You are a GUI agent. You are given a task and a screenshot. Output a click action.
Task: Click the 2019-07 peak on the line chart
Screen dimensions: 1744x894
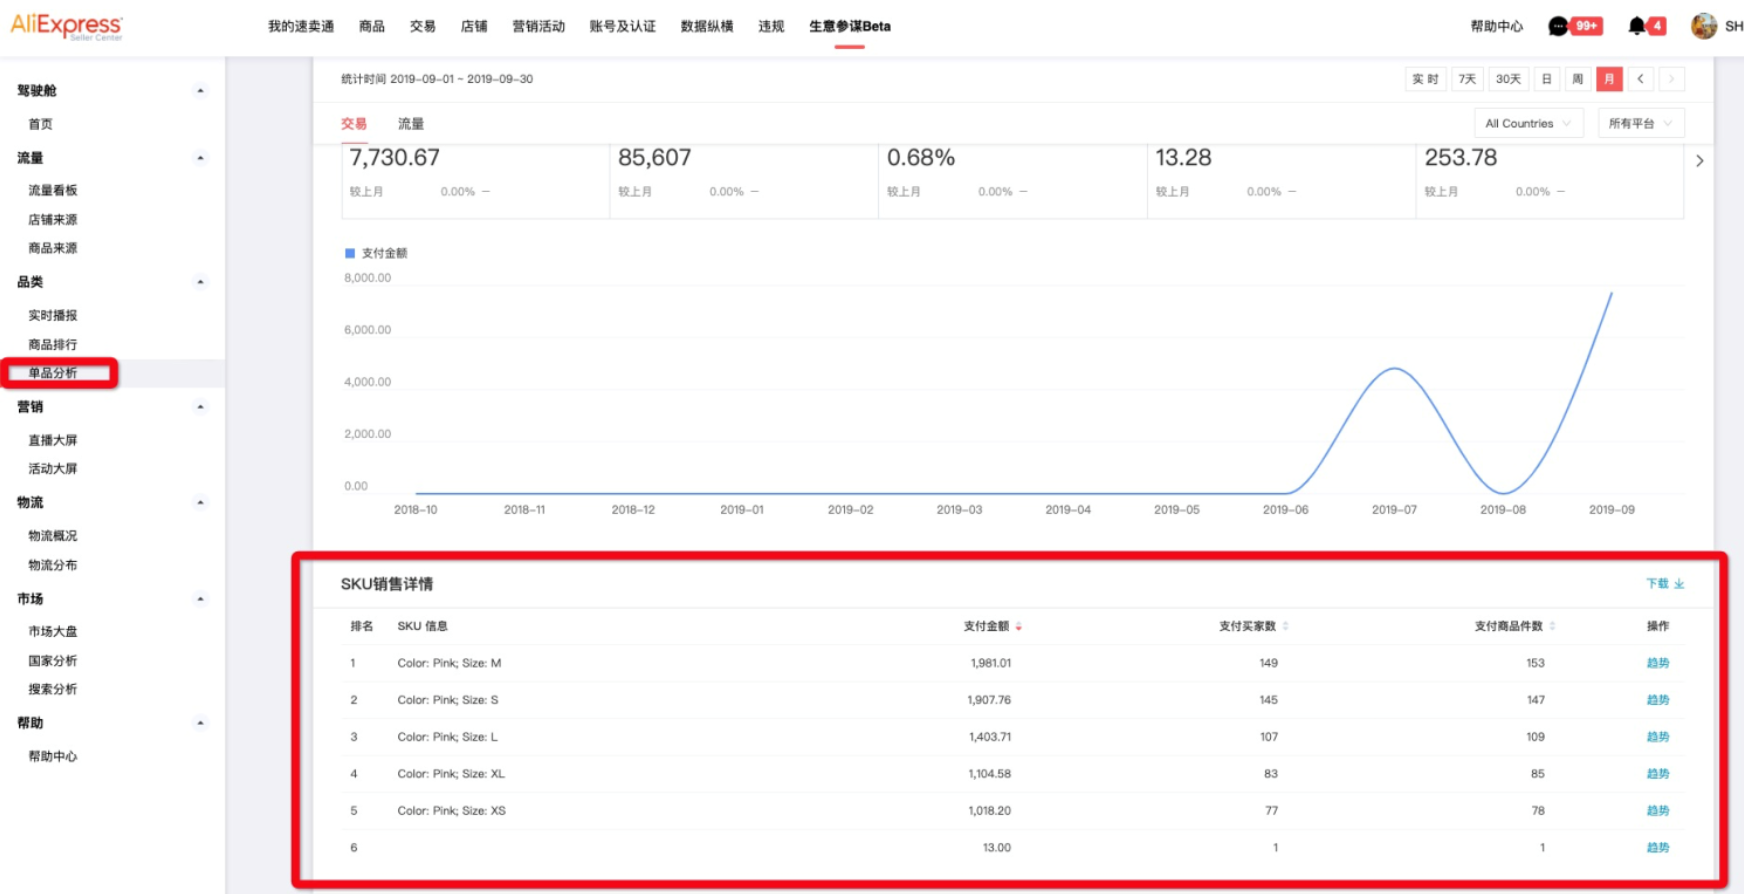(1394, 369)
